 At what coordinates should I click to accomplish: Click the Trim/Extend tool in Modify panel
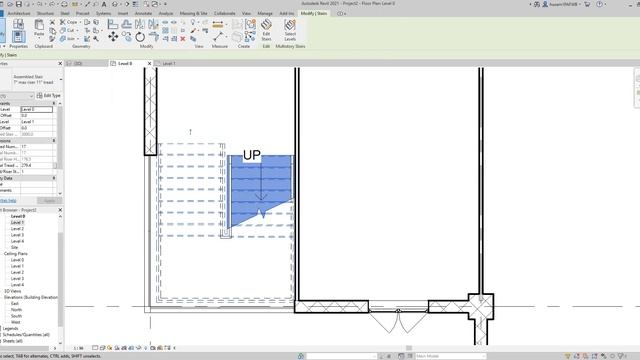[x=154, y=37]
